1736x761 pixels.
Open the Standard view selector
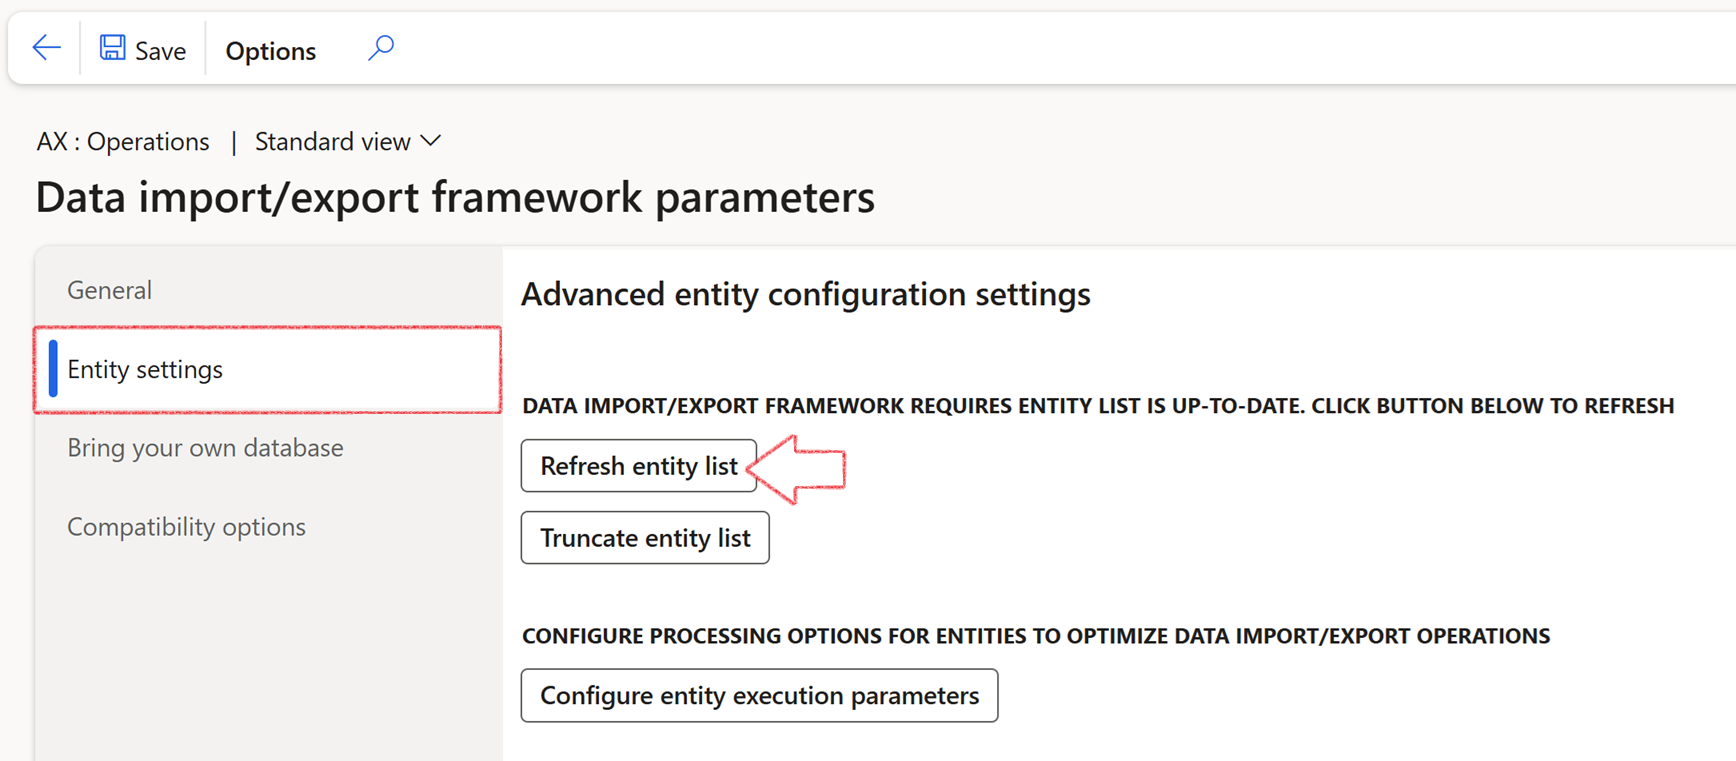(x=333, y=142)
